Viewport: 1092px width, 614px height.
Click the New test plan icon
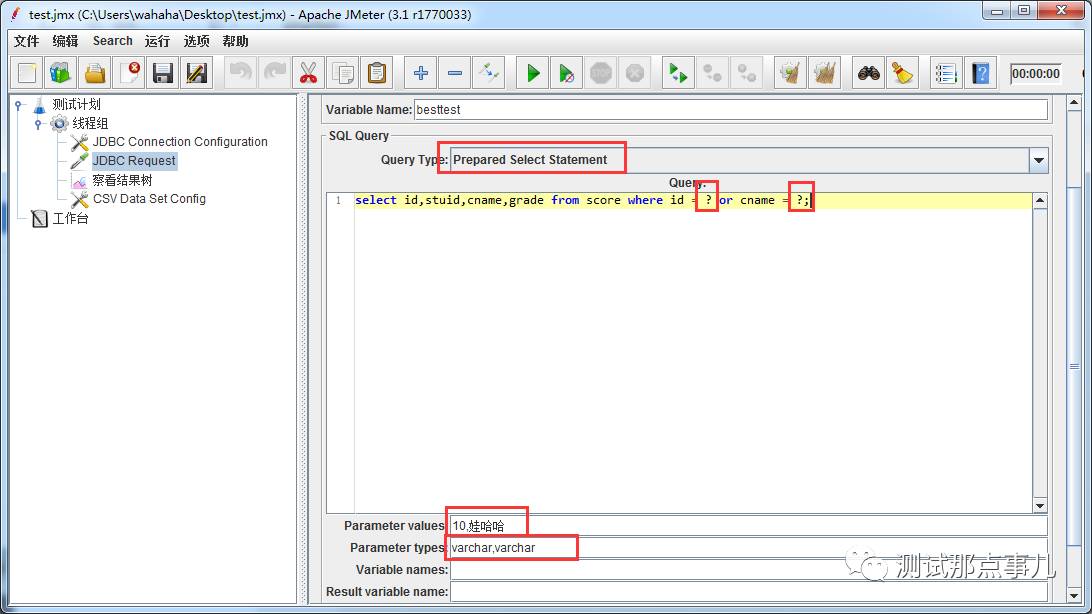[27, 73]
